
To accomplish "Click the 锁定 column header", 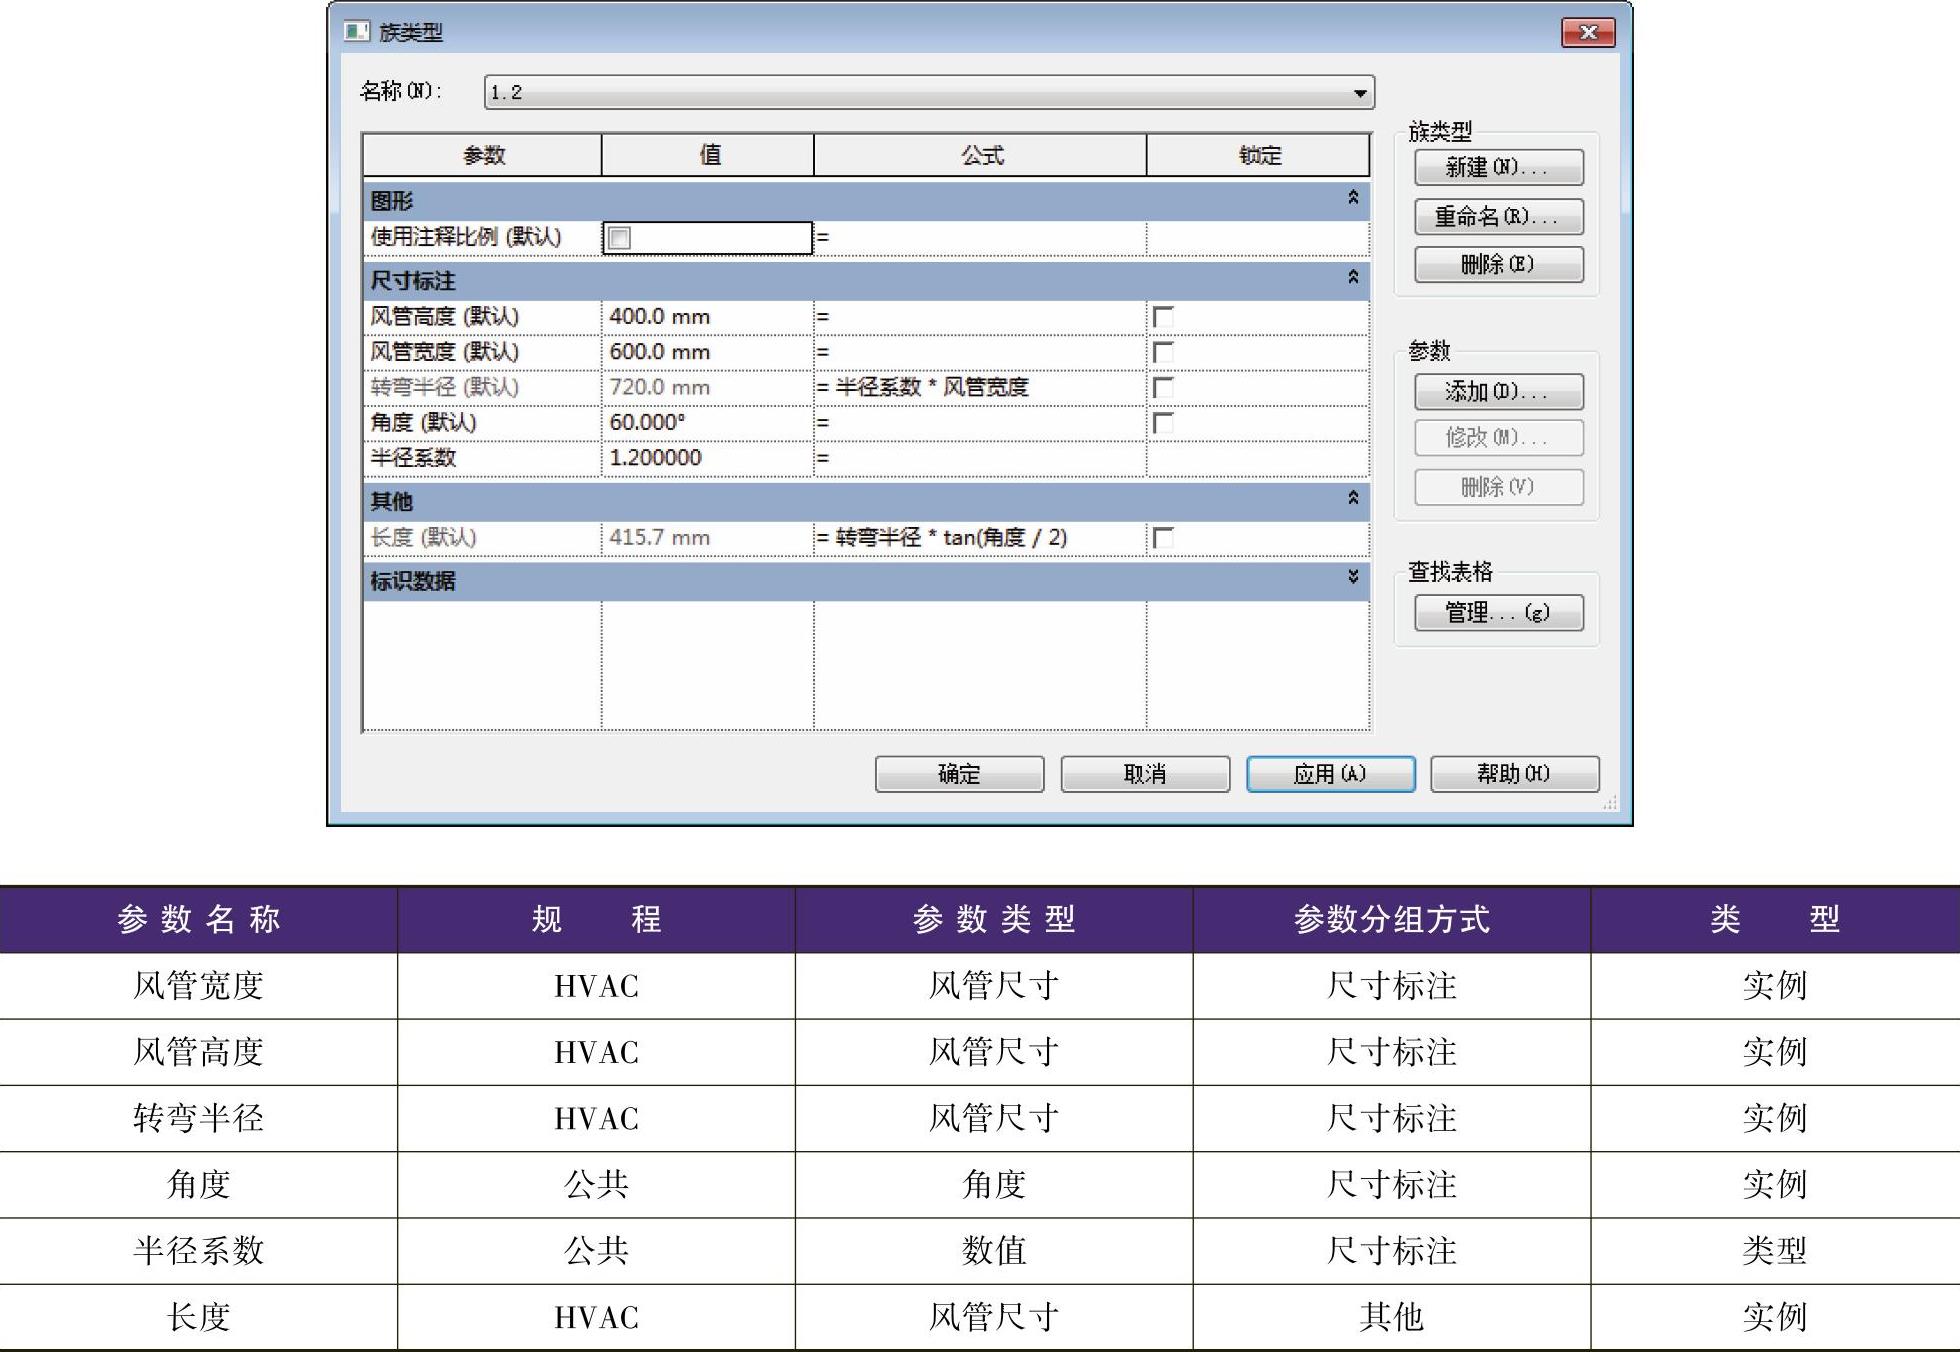I will (1258, 155).
